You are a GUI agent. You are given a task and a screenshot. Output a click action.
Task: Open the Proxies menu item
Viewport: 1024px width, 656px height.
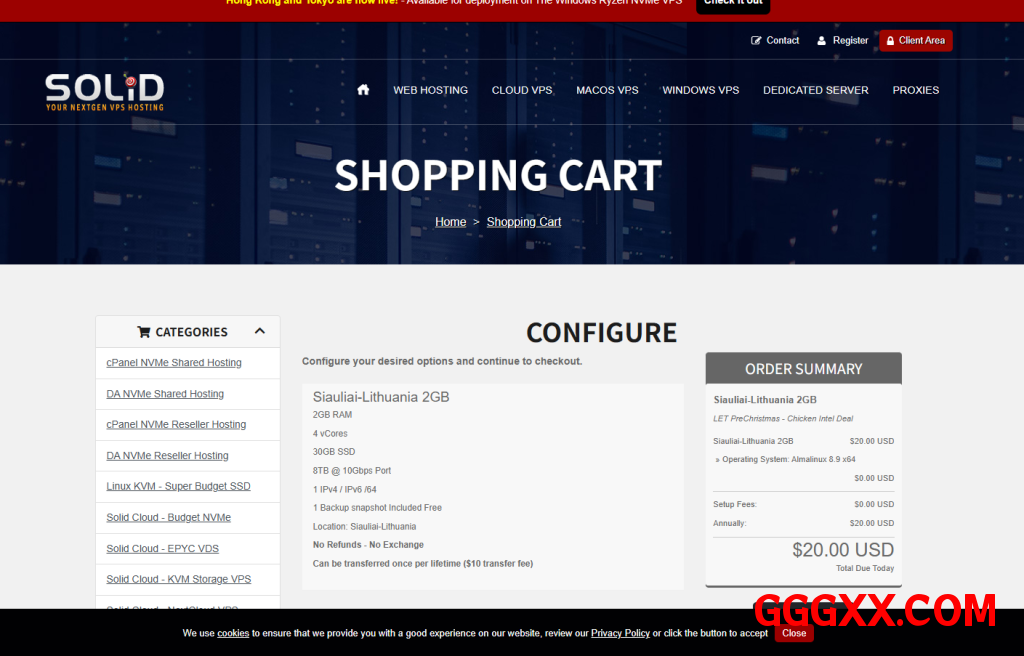click(x=915, y=90)
